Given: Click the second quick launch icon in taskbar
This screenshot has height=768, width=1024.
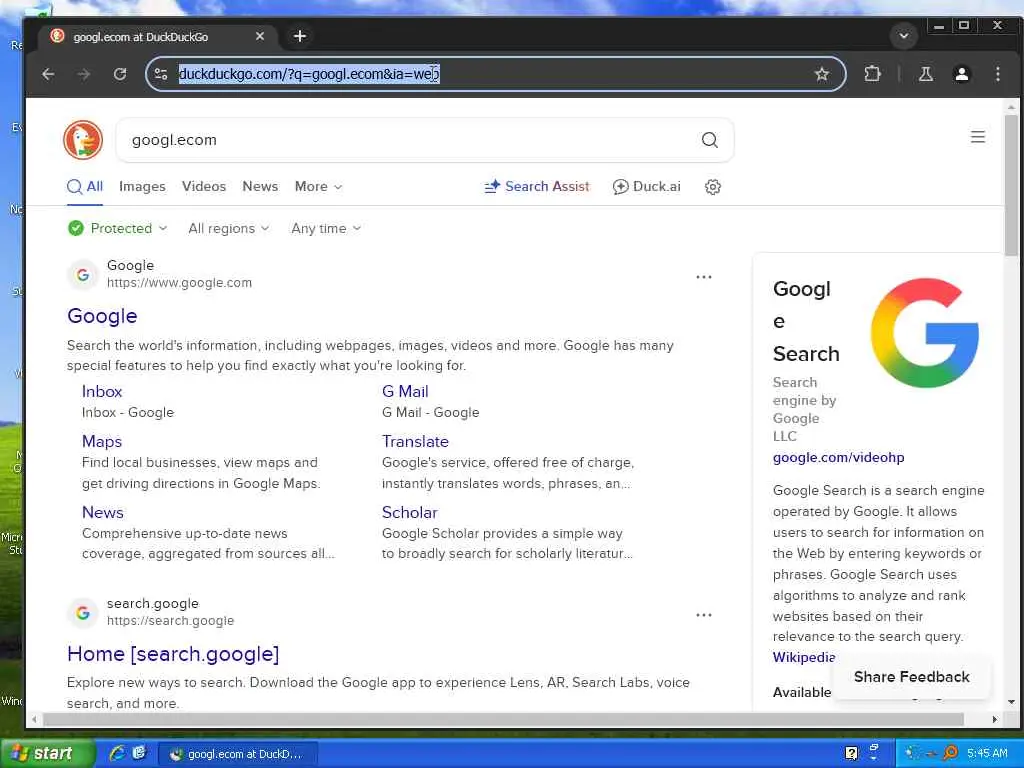Looking at the screenshot, I should (x=138, y=753).
